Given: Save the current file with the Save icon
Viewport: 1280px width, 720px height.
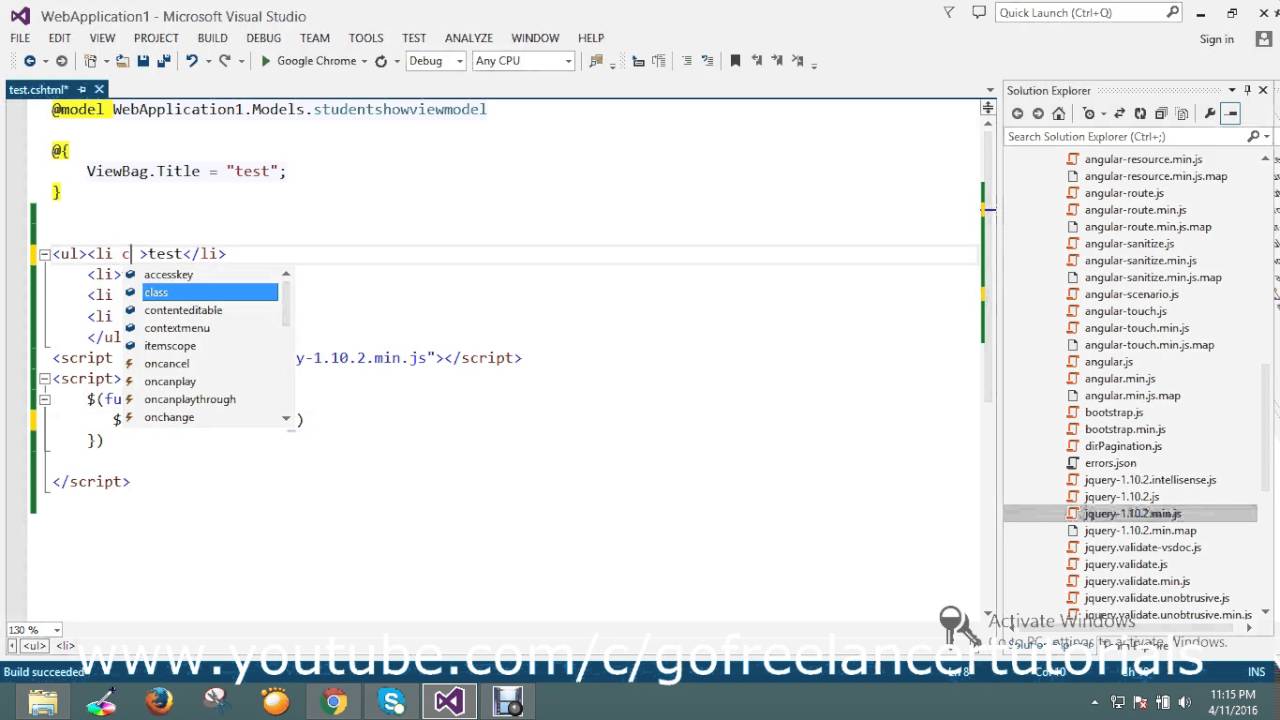Looking at the screenshot, I should click(143, 61).
